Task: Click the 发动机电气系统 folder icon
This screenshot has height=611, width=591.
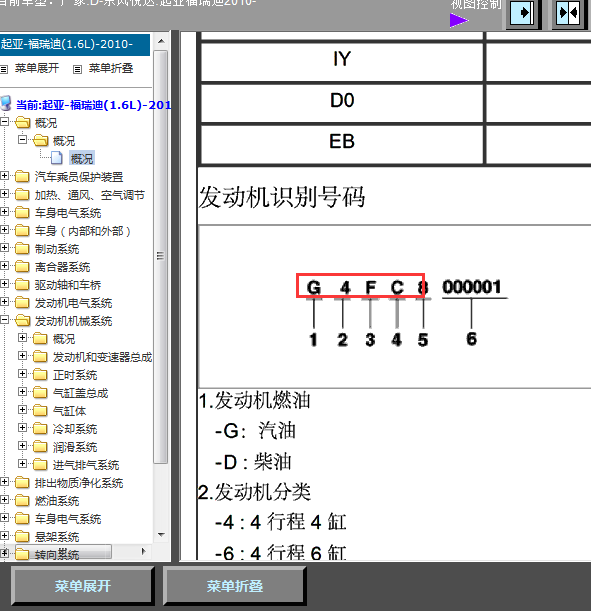Action: (22, 302)
